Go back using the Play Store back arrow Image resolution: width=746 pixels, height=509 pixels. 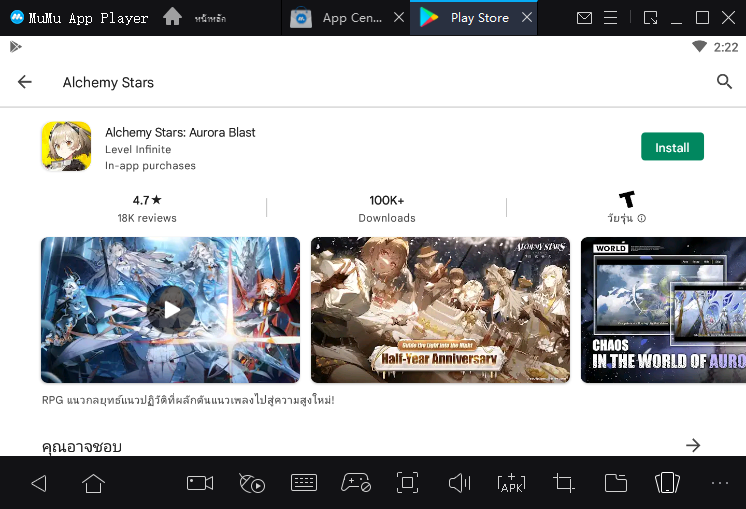coord(25,82)
